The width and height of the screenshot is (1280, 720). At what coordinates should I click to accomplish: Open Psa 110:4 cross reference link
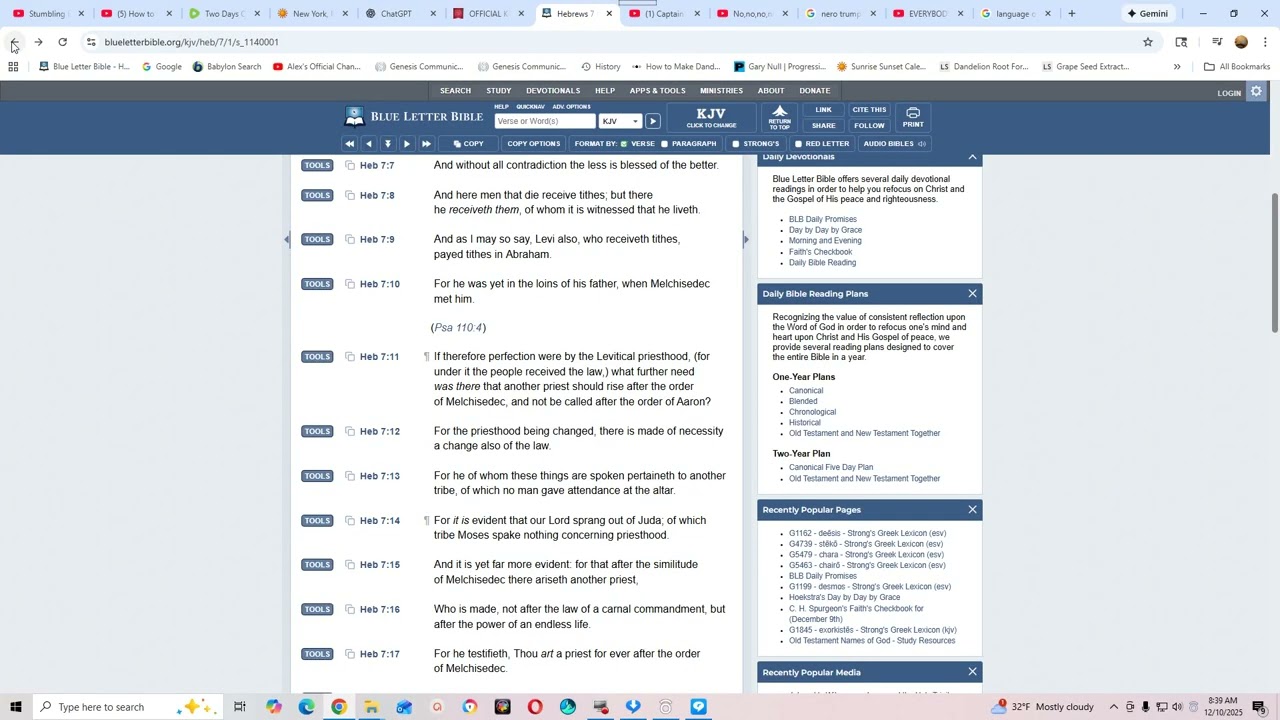point(459,328)
